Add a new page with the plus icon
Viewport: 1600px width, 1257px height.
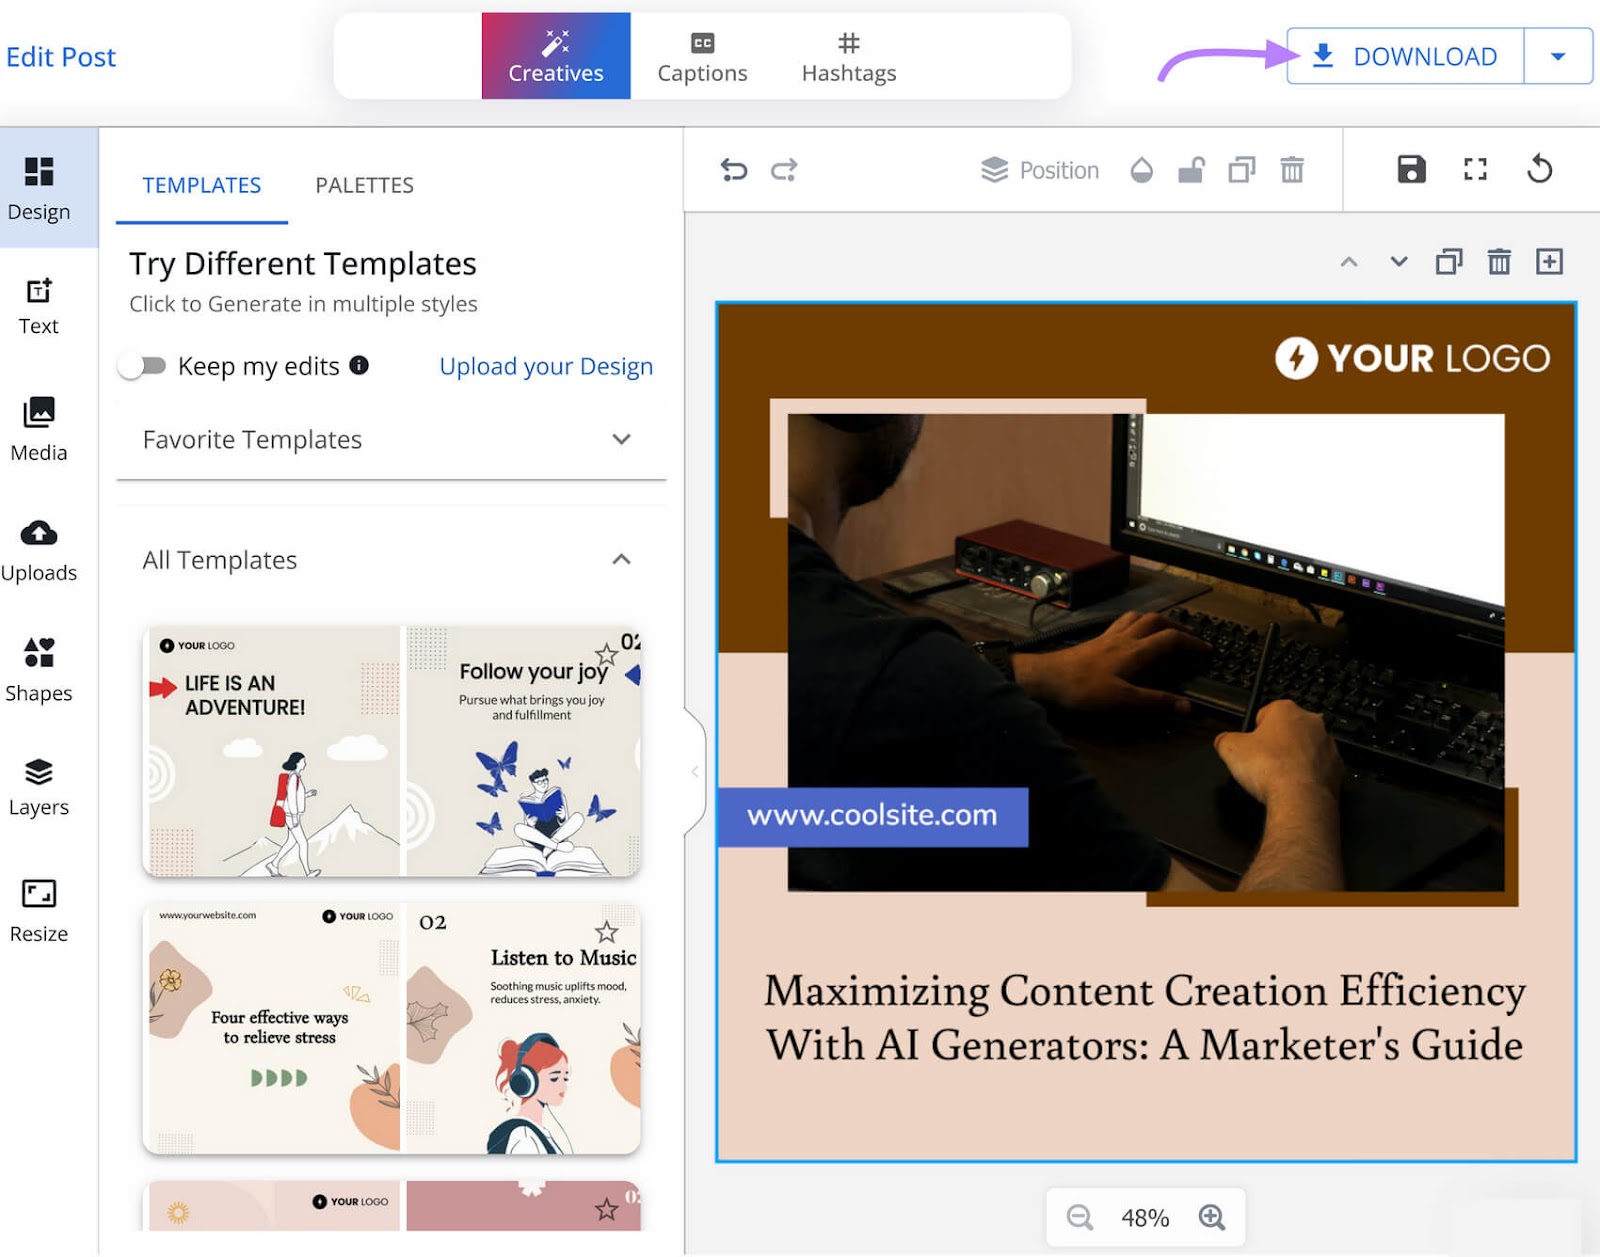click(x=1550, y=262)
